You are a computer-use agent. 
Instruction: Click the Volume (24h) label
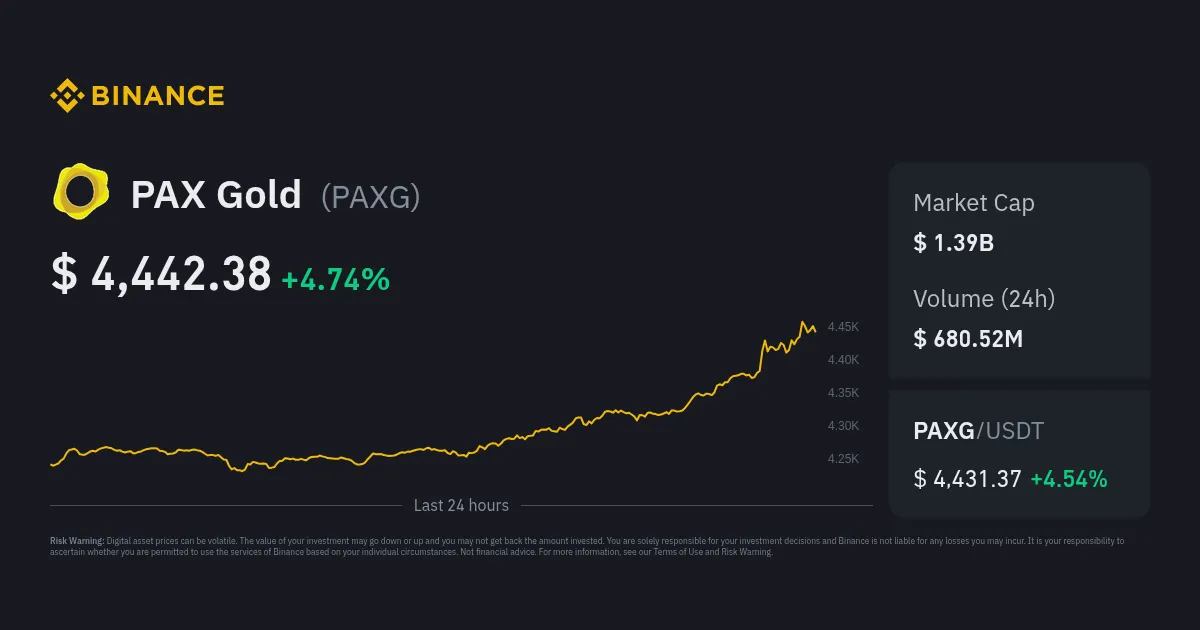984,298
